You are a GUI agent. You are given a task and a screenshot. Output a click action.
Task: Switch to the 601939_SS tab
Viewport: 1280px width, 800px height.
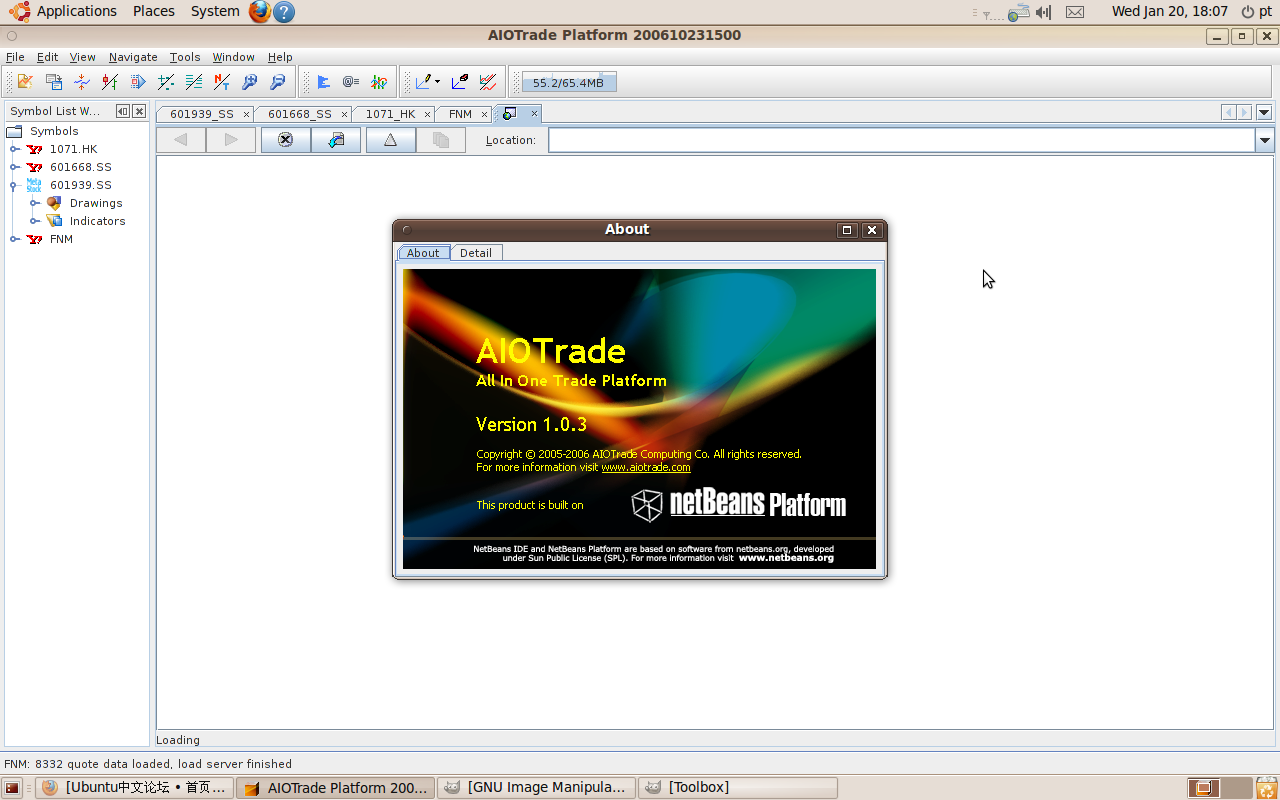click(x=201, y=114)
